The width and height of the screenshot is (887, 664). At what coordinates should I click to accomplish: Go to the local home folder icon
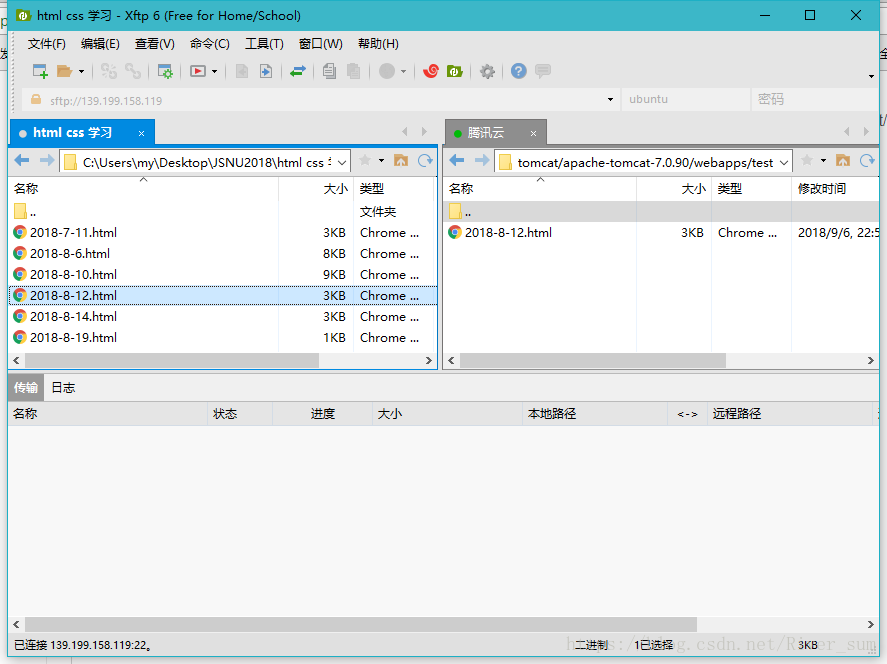point(401,161)
